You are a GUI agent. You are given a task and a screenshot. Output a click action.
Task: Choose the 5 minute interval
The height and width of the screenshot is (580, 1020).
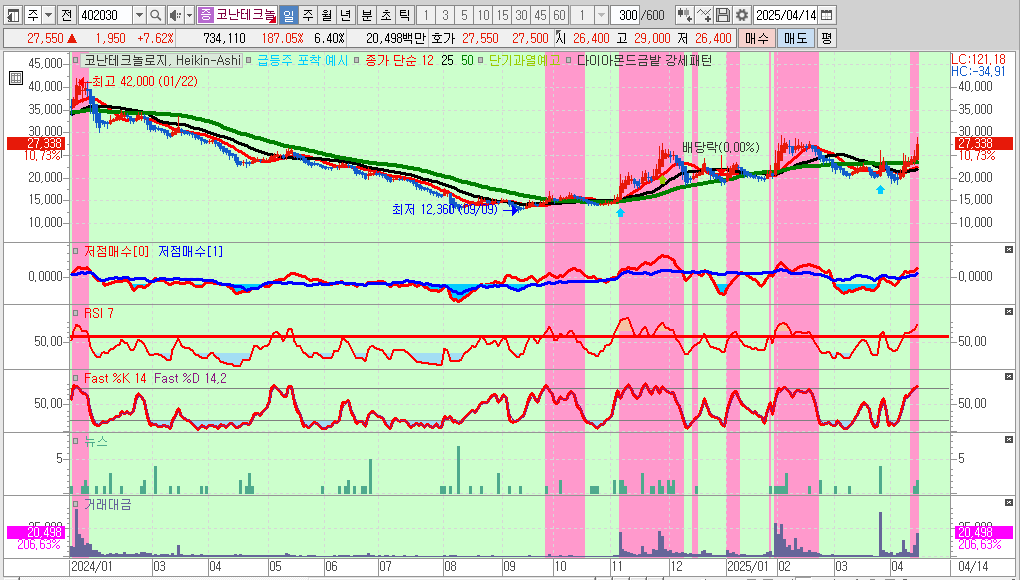(464, 15)
